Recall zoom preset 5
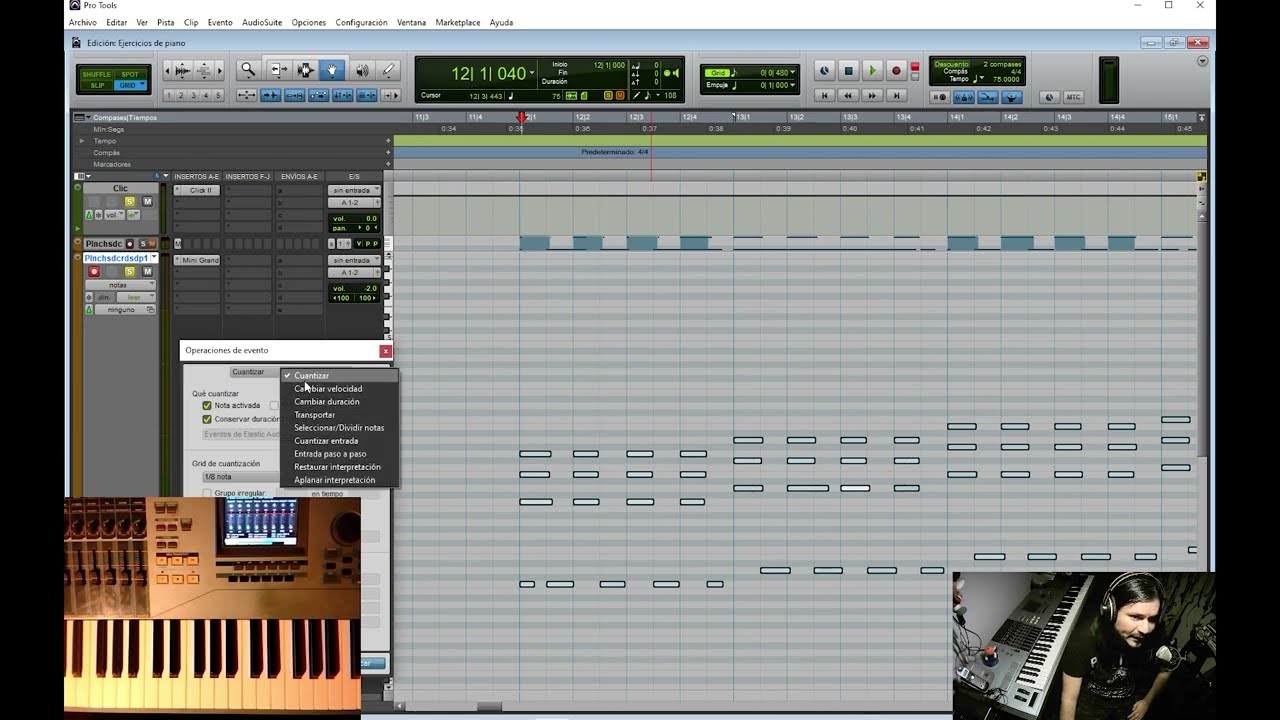The height and width of the screenshot is (720, 1280). pos(219,96)
